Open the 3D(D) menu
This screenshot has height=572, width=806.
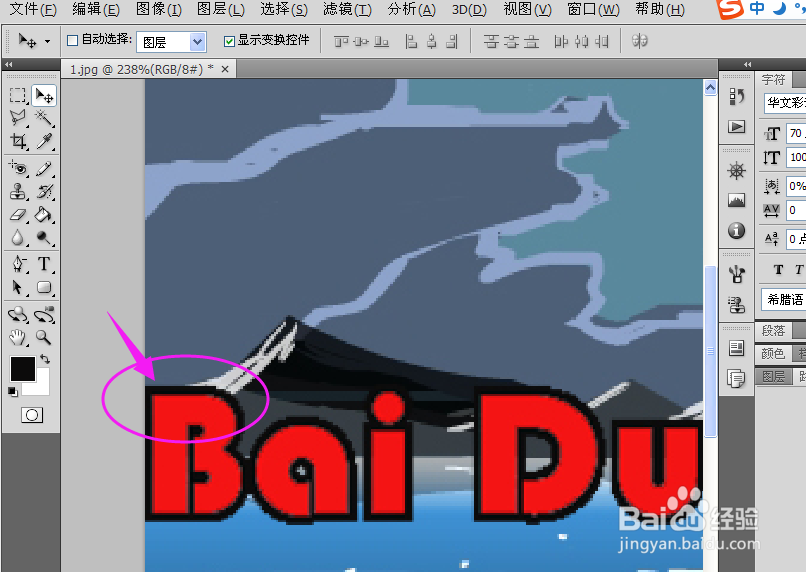pyautogui.click(x=469, y=9)
